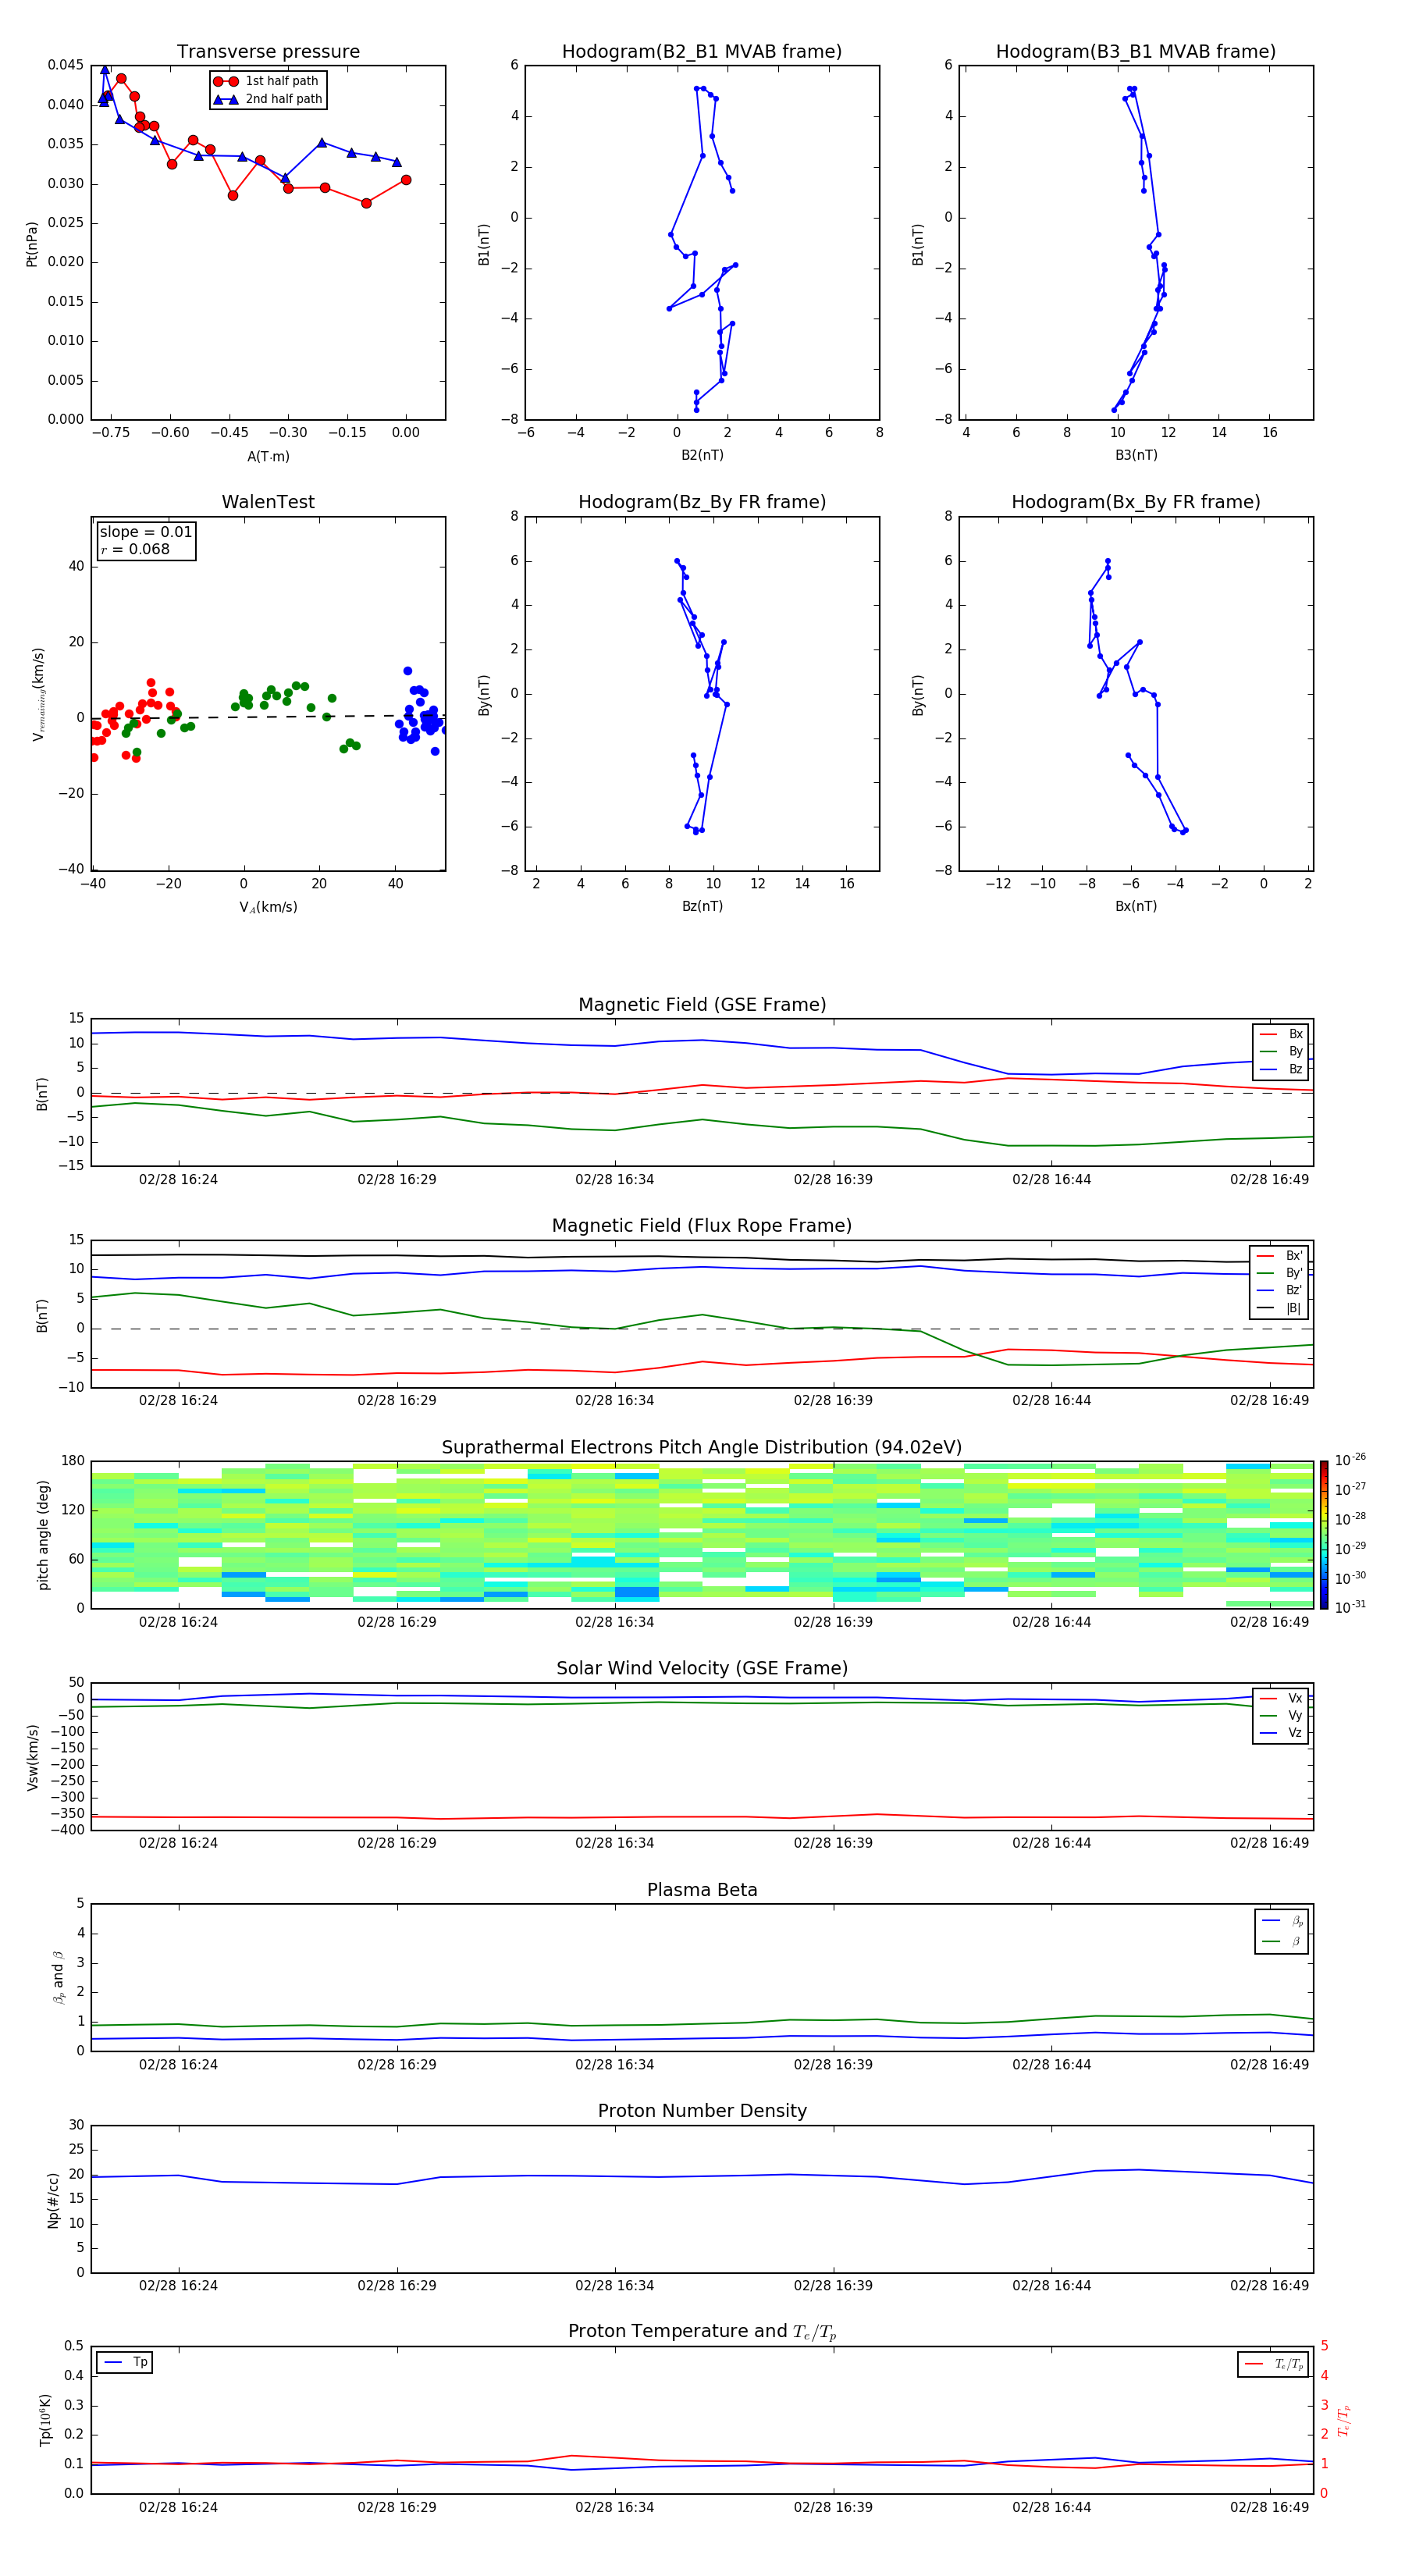Select the 'Hodogram(Bx_By FR frame)' title
Image resolution: width=1405 pixels, height=2576 pixels.
click(x=1135, y=502)
